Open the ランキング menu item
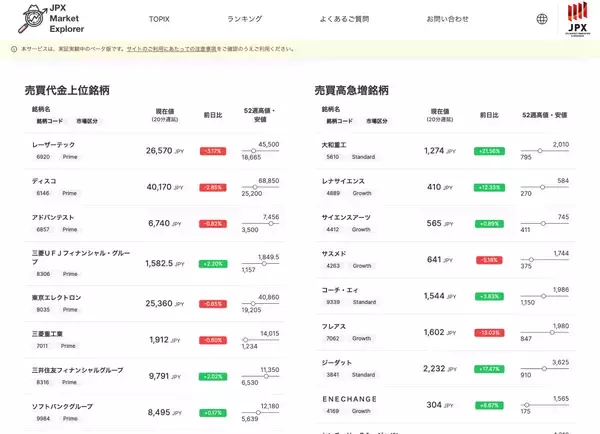This screenshot has width=600, height=434. pos(245,19)
